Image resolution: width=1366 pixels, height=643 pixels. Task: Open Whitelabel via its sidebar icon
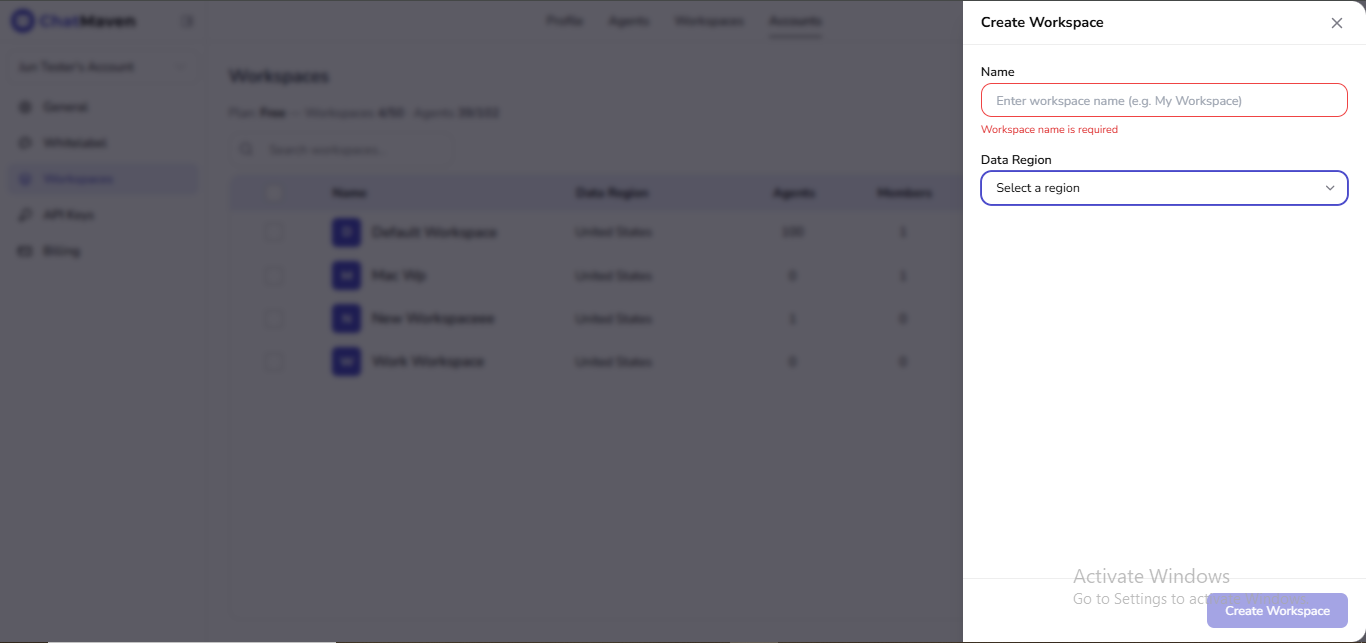(24, 142)
